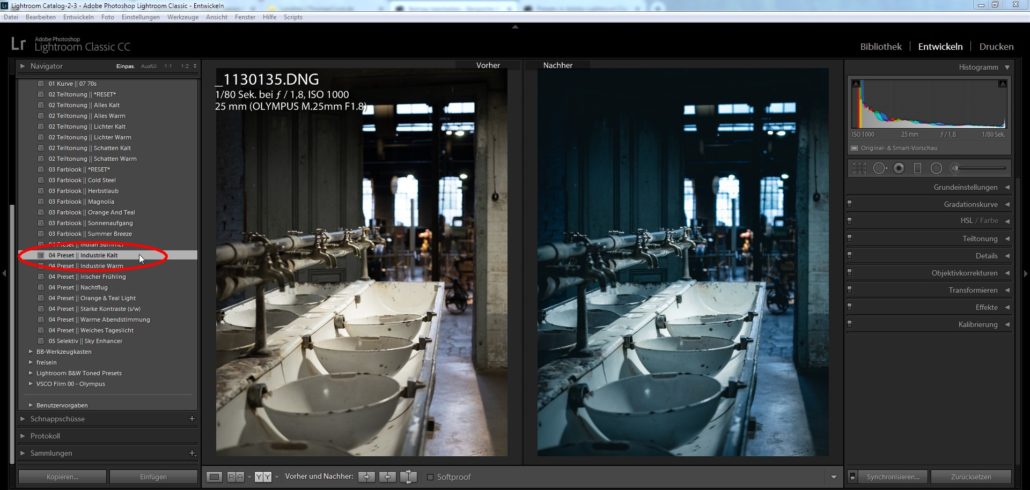Set navigator zoom to Einpas.
The width and height of the screenshot is (1030, 490).
click(x=125, y=67)
